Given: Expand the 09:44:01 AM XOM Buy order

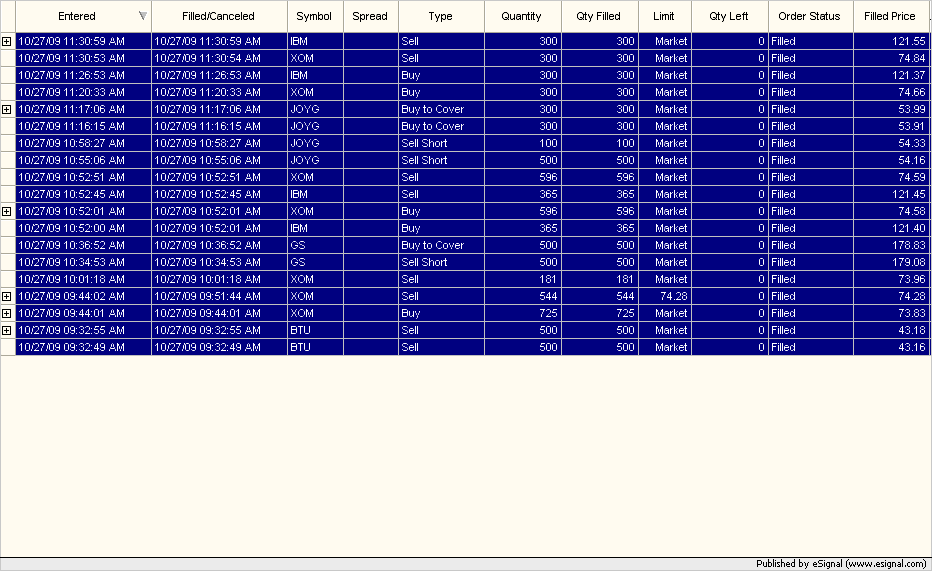Looking at the screenshot, I should click(7, 313).
